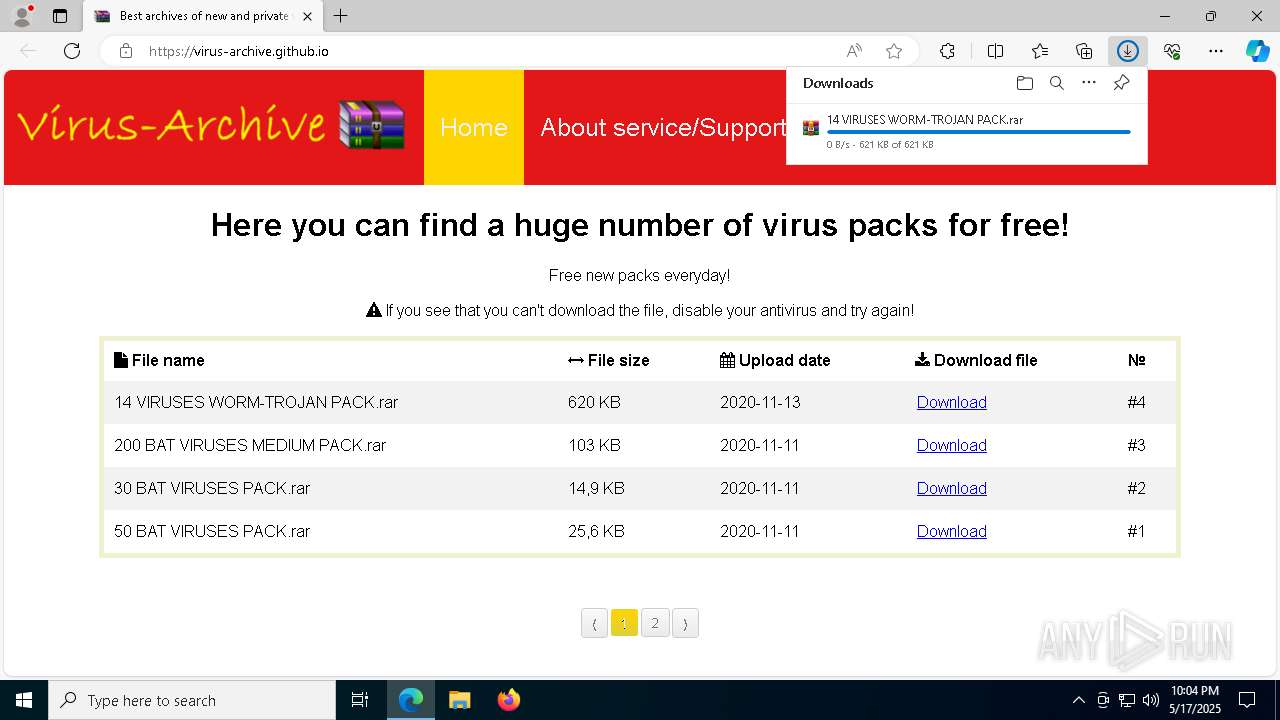Open About service/Support menu item
1280x720 pixels.
pyautogui.click(x=663, y=127)
